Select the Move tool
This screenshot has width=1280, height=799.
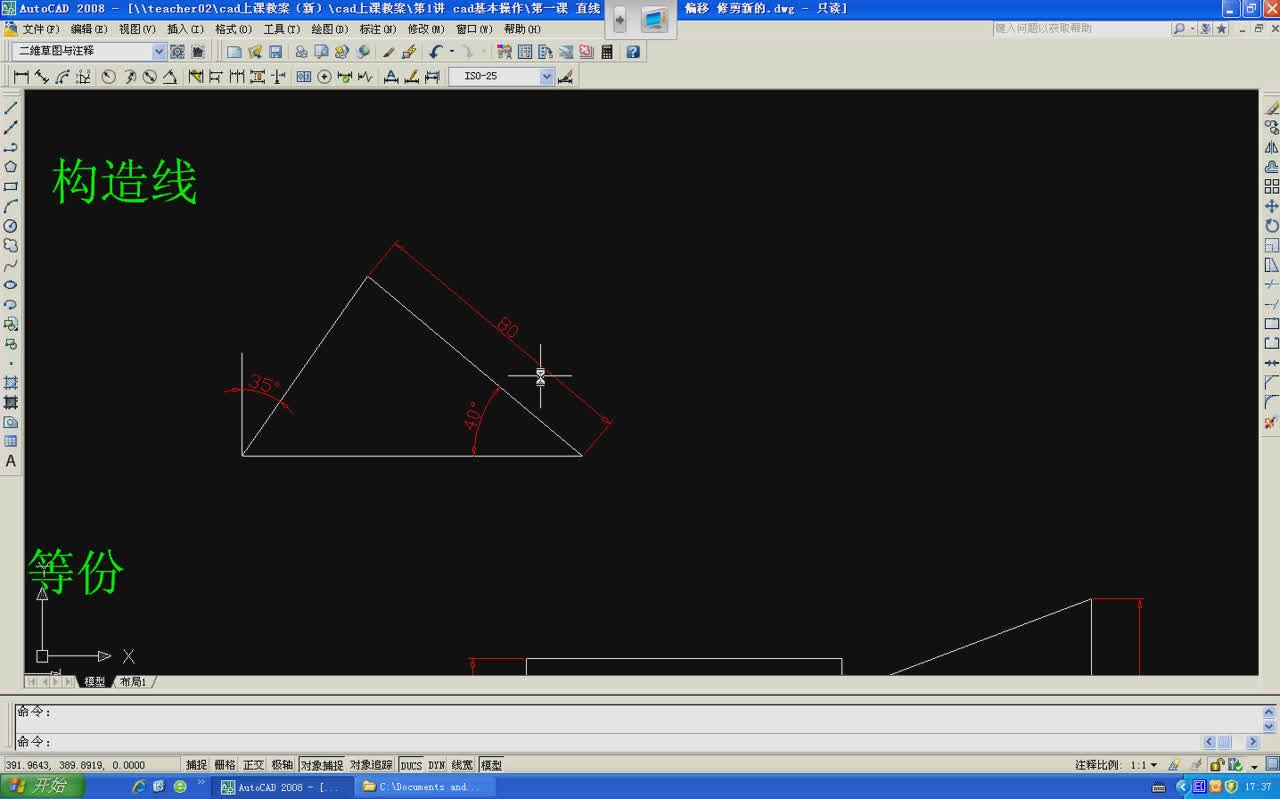(x=1272, y=206)
